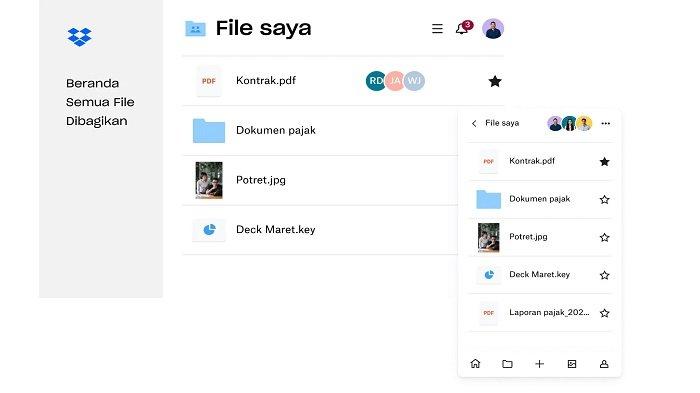The height and width of the screenshot is (393, 700).
Task: Open the user profile avatar in header
Action: [493, 29]
